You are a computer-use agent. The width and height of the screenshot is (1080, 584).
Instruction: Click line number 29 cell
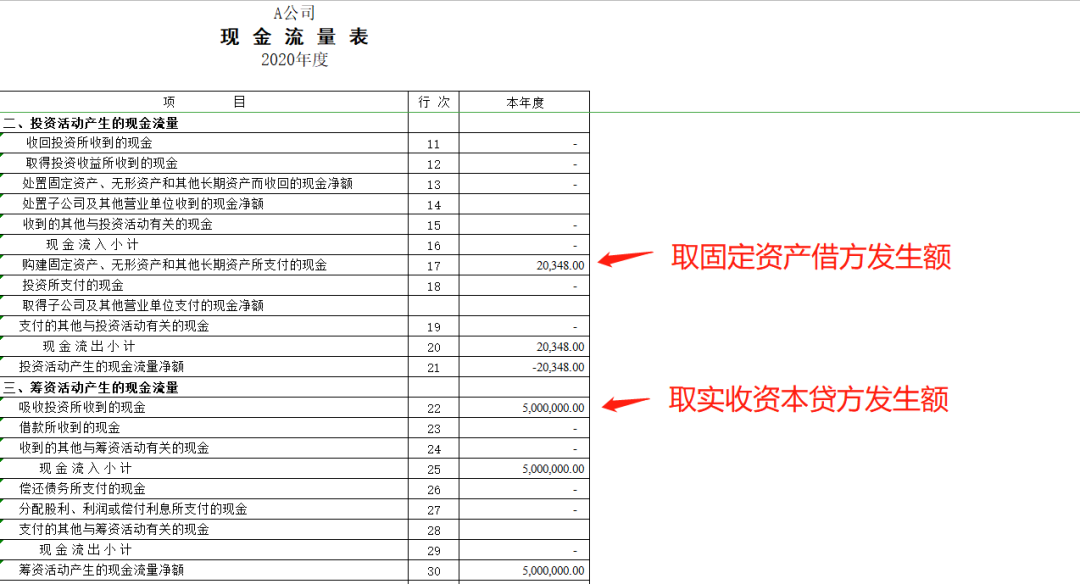point(433,551)
